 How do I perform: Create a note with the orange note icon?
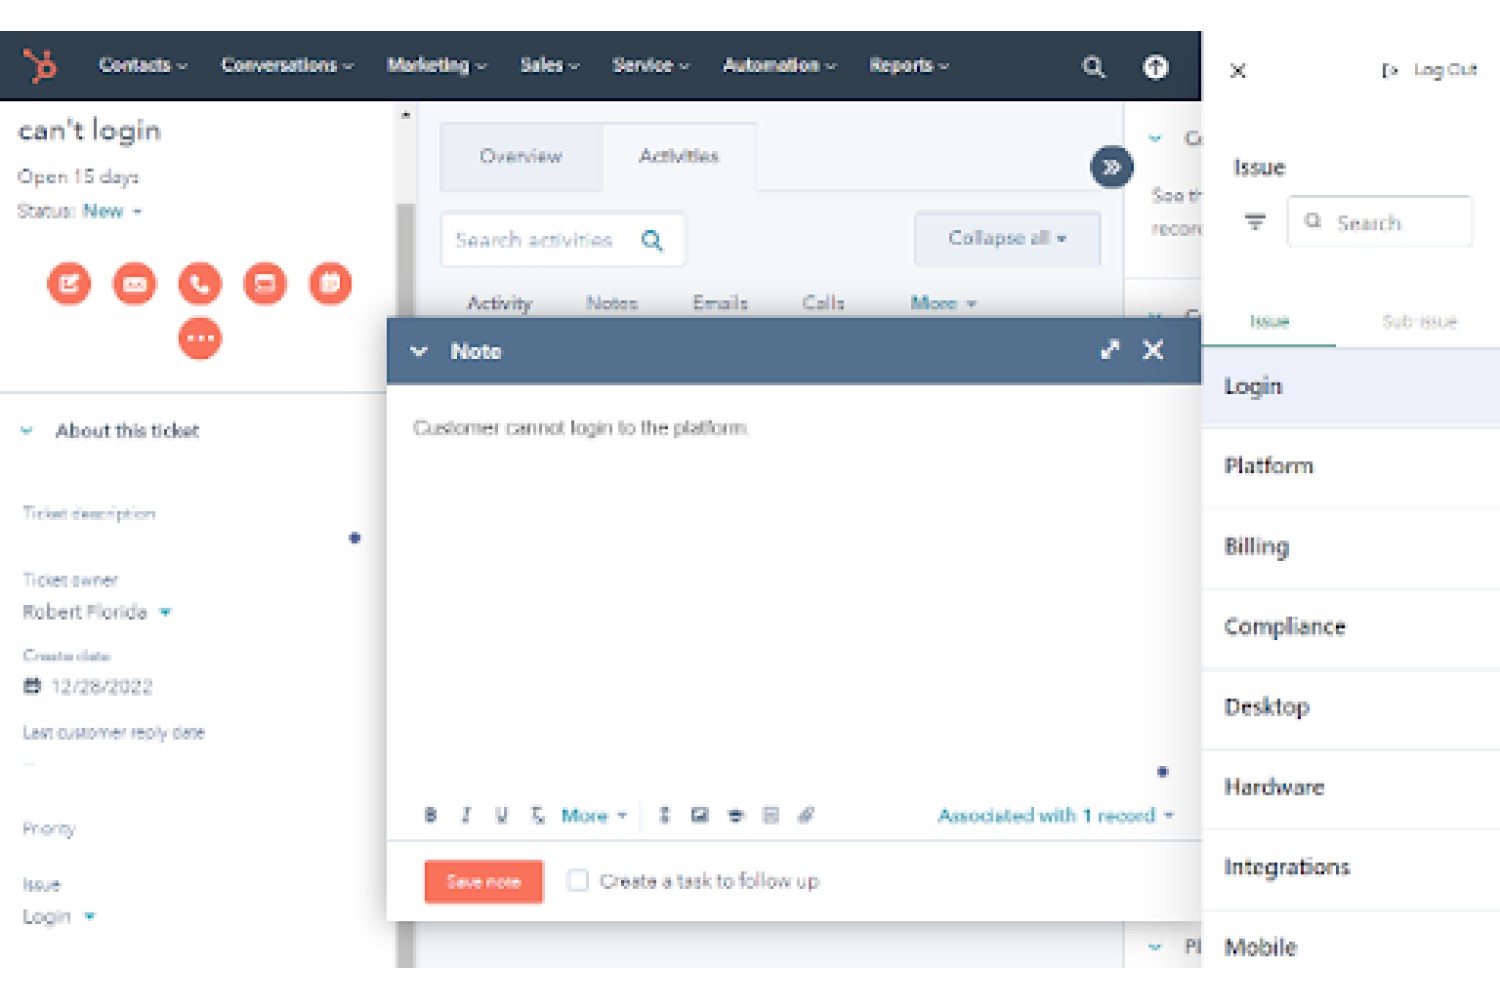click(69, 283)
